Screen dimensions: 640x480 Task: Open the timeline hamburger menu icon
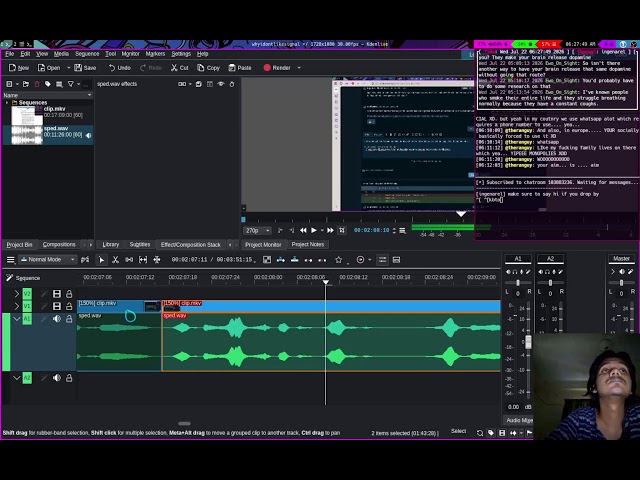click(11, 260)
